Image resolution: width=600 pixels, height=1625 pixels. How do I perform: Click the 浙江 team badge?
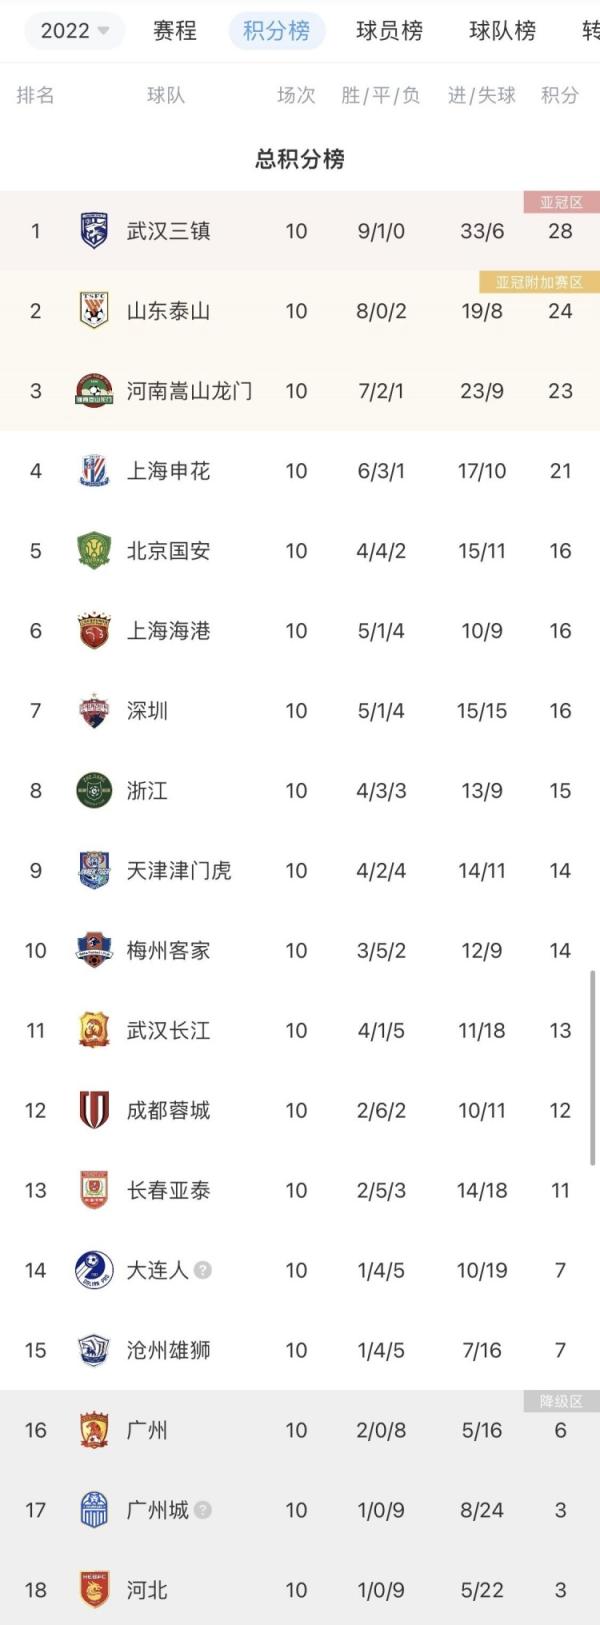point(94,791)
